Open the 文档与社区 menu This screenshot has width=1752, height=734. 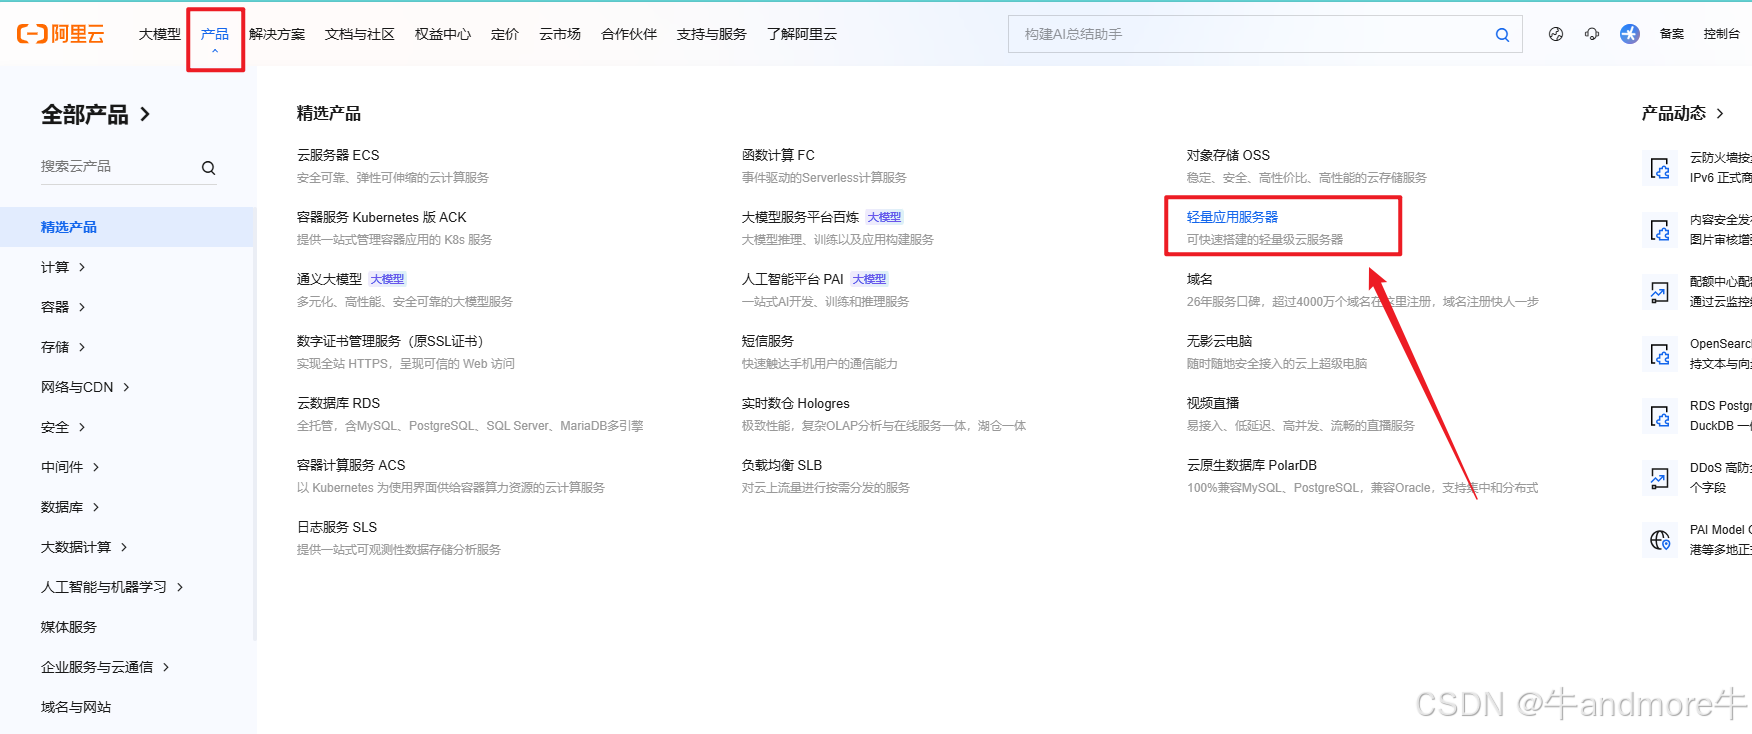(x=360, y=34)
